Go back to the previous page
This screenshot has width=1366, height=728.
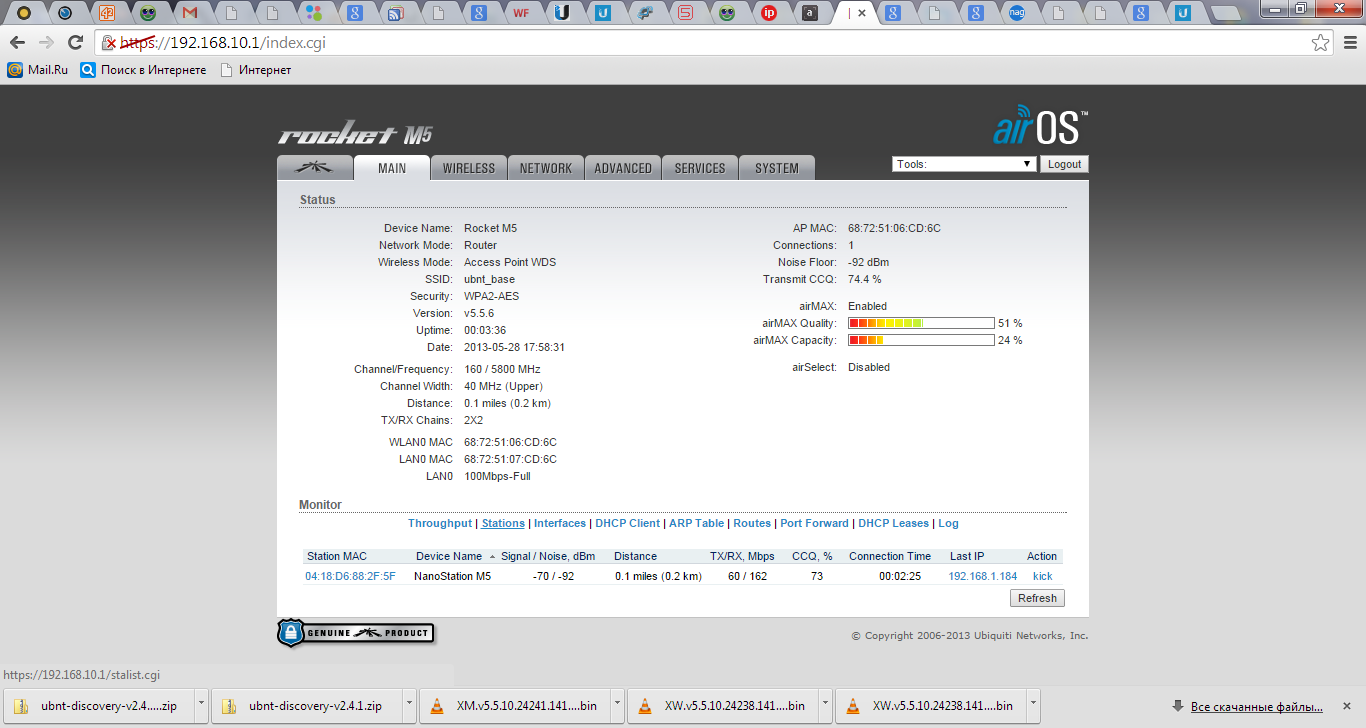(17, 43)
